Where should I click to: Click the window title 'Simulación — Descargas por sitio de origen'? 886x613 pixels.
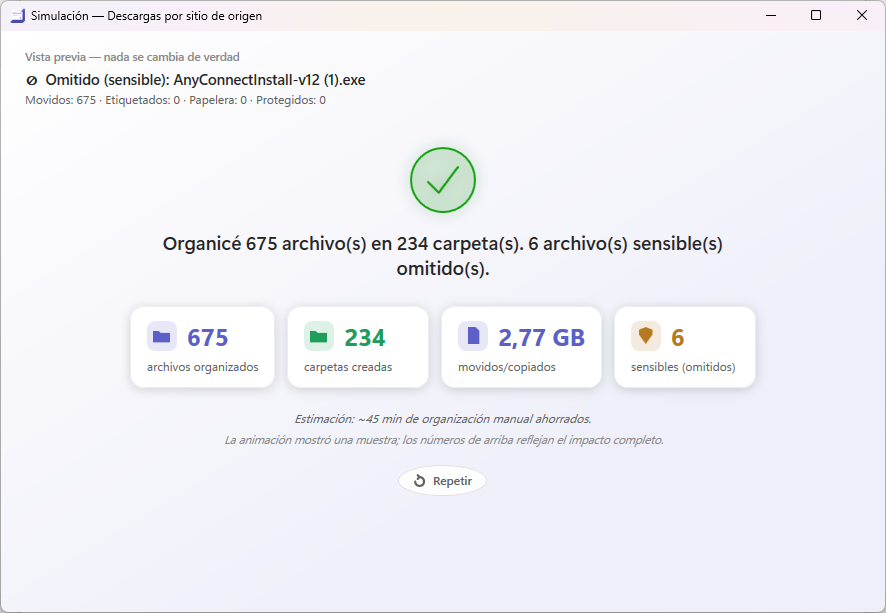coord(146,16)
